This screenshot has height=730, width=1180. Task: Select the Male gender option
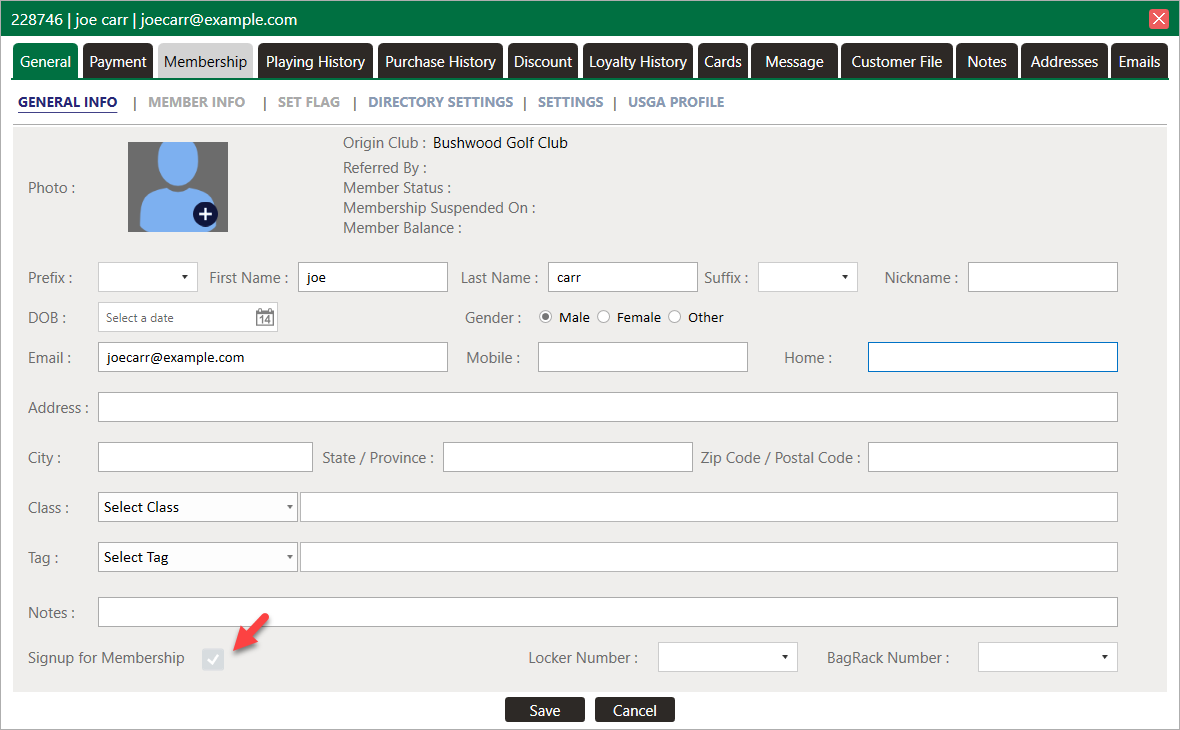point(546,317)
